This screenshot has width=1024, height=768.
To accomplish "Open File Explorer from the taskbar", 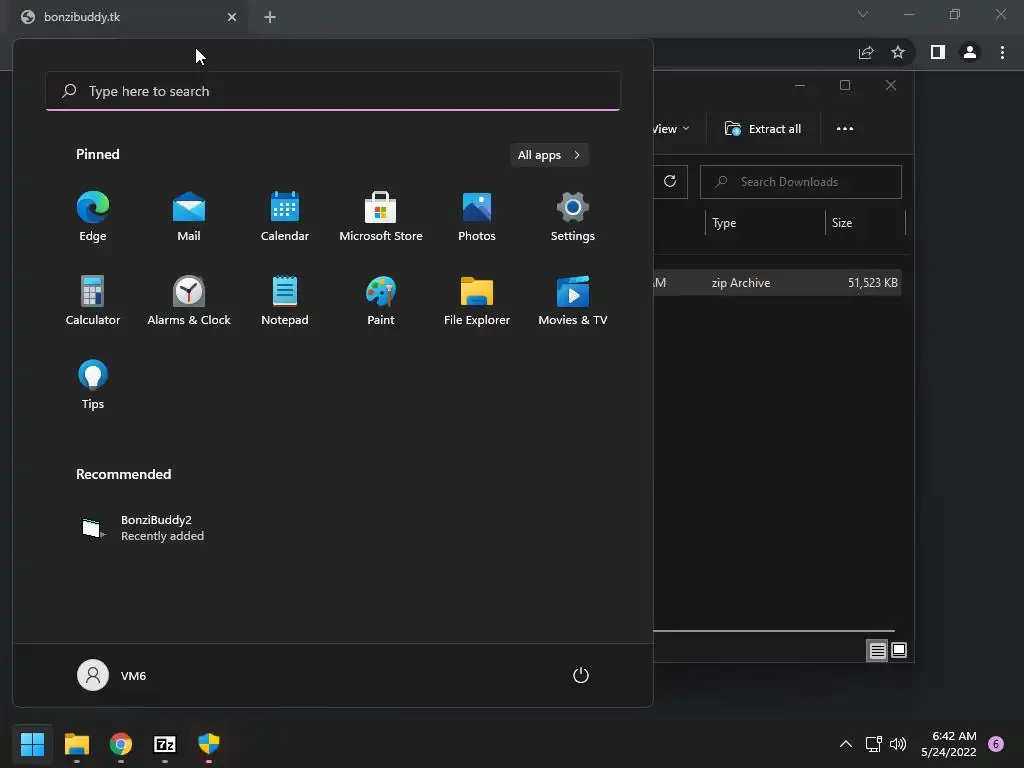I will click(x=76, y=744).
